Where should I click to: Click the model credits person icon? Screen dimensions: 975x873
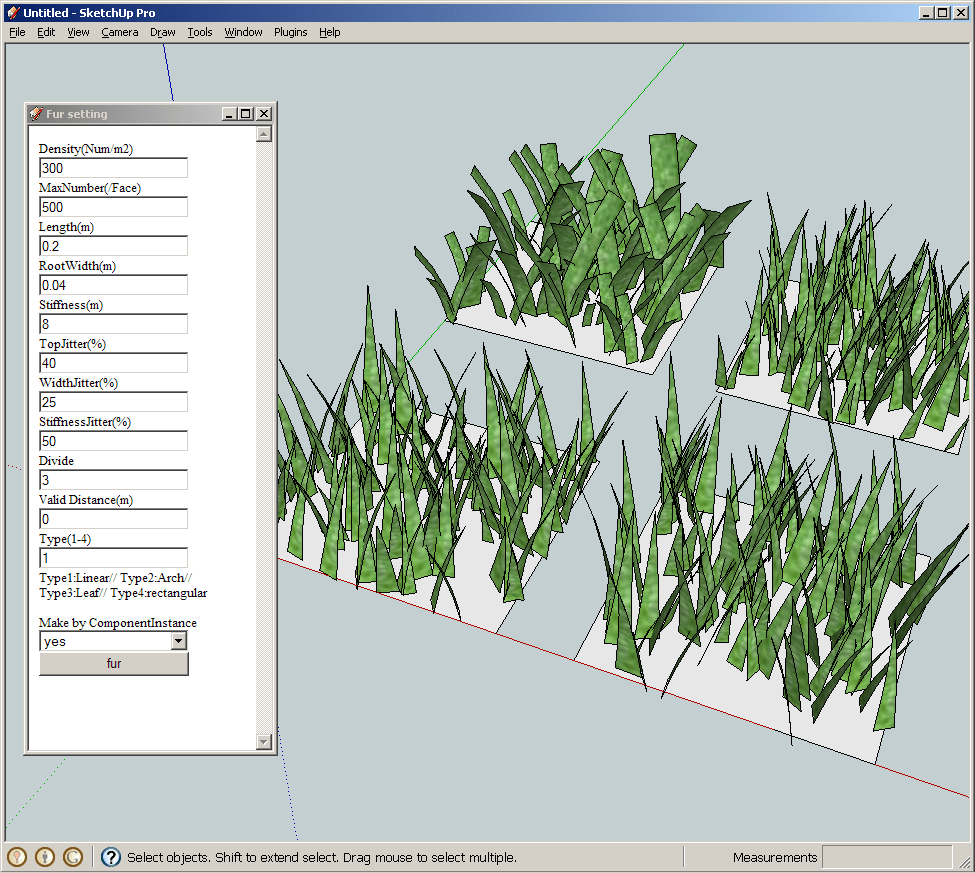coord(45,857)
